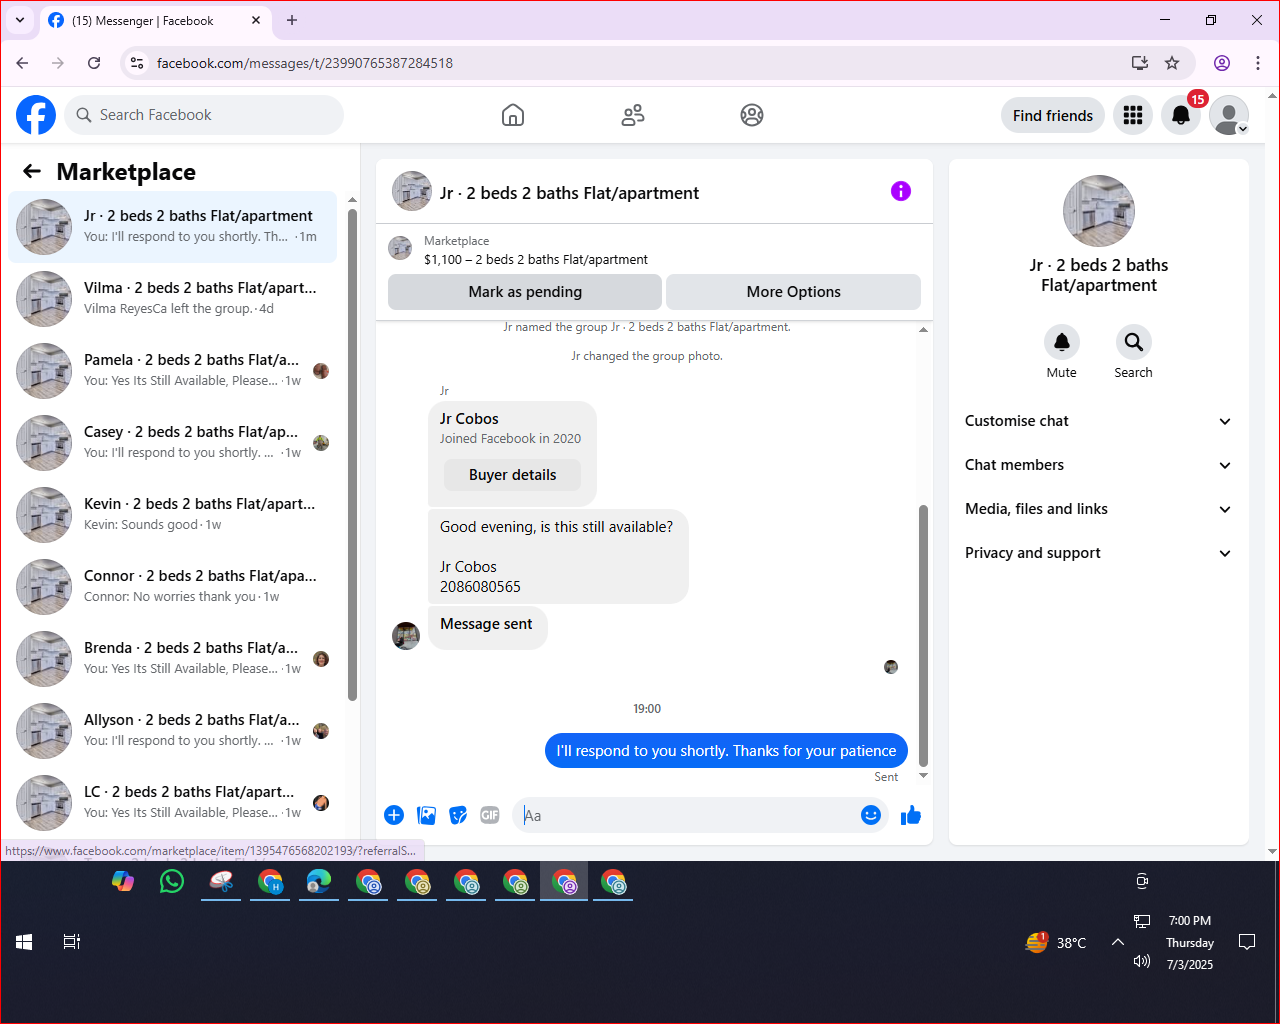1280x1024 pixels.
Task: Click Buyer details button
Action: point(512,475)
